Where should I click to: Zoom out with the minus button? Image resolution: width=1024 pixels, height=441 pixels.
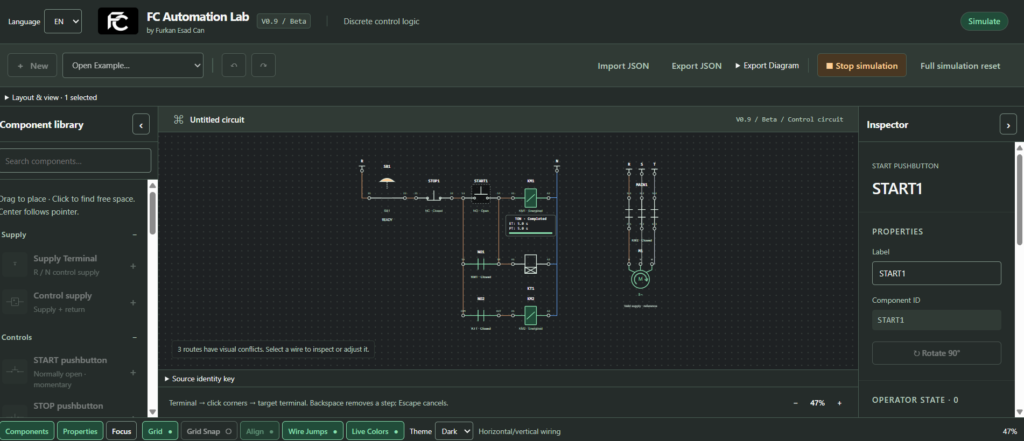795,403
